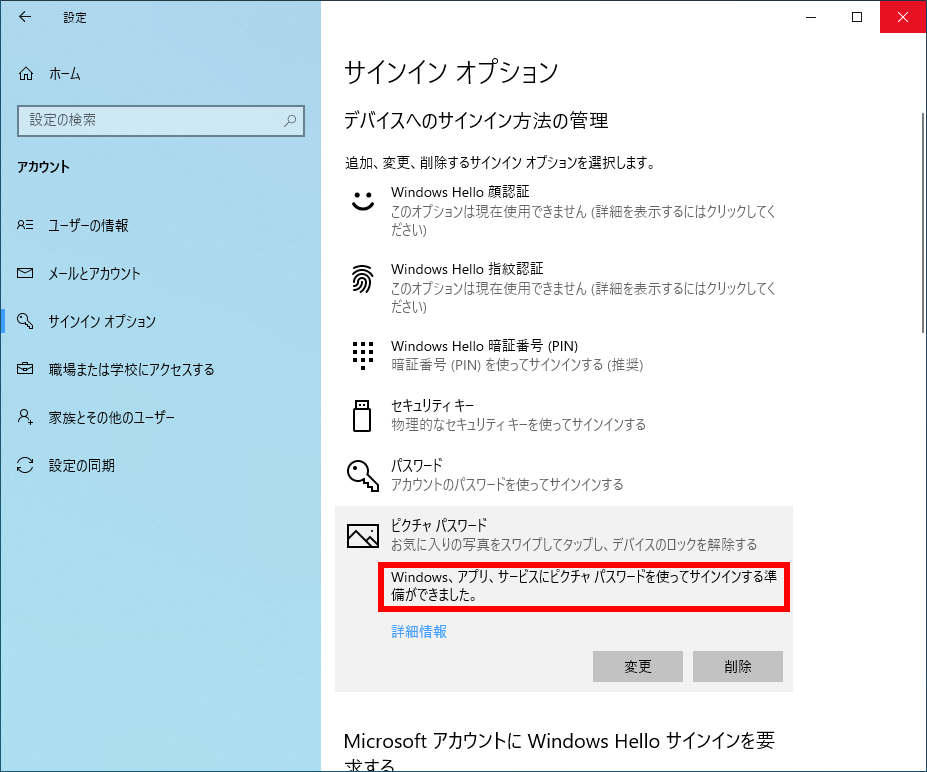Click the vertical scrollbar on right
This screenshot has width=927, height=772.
922,222
